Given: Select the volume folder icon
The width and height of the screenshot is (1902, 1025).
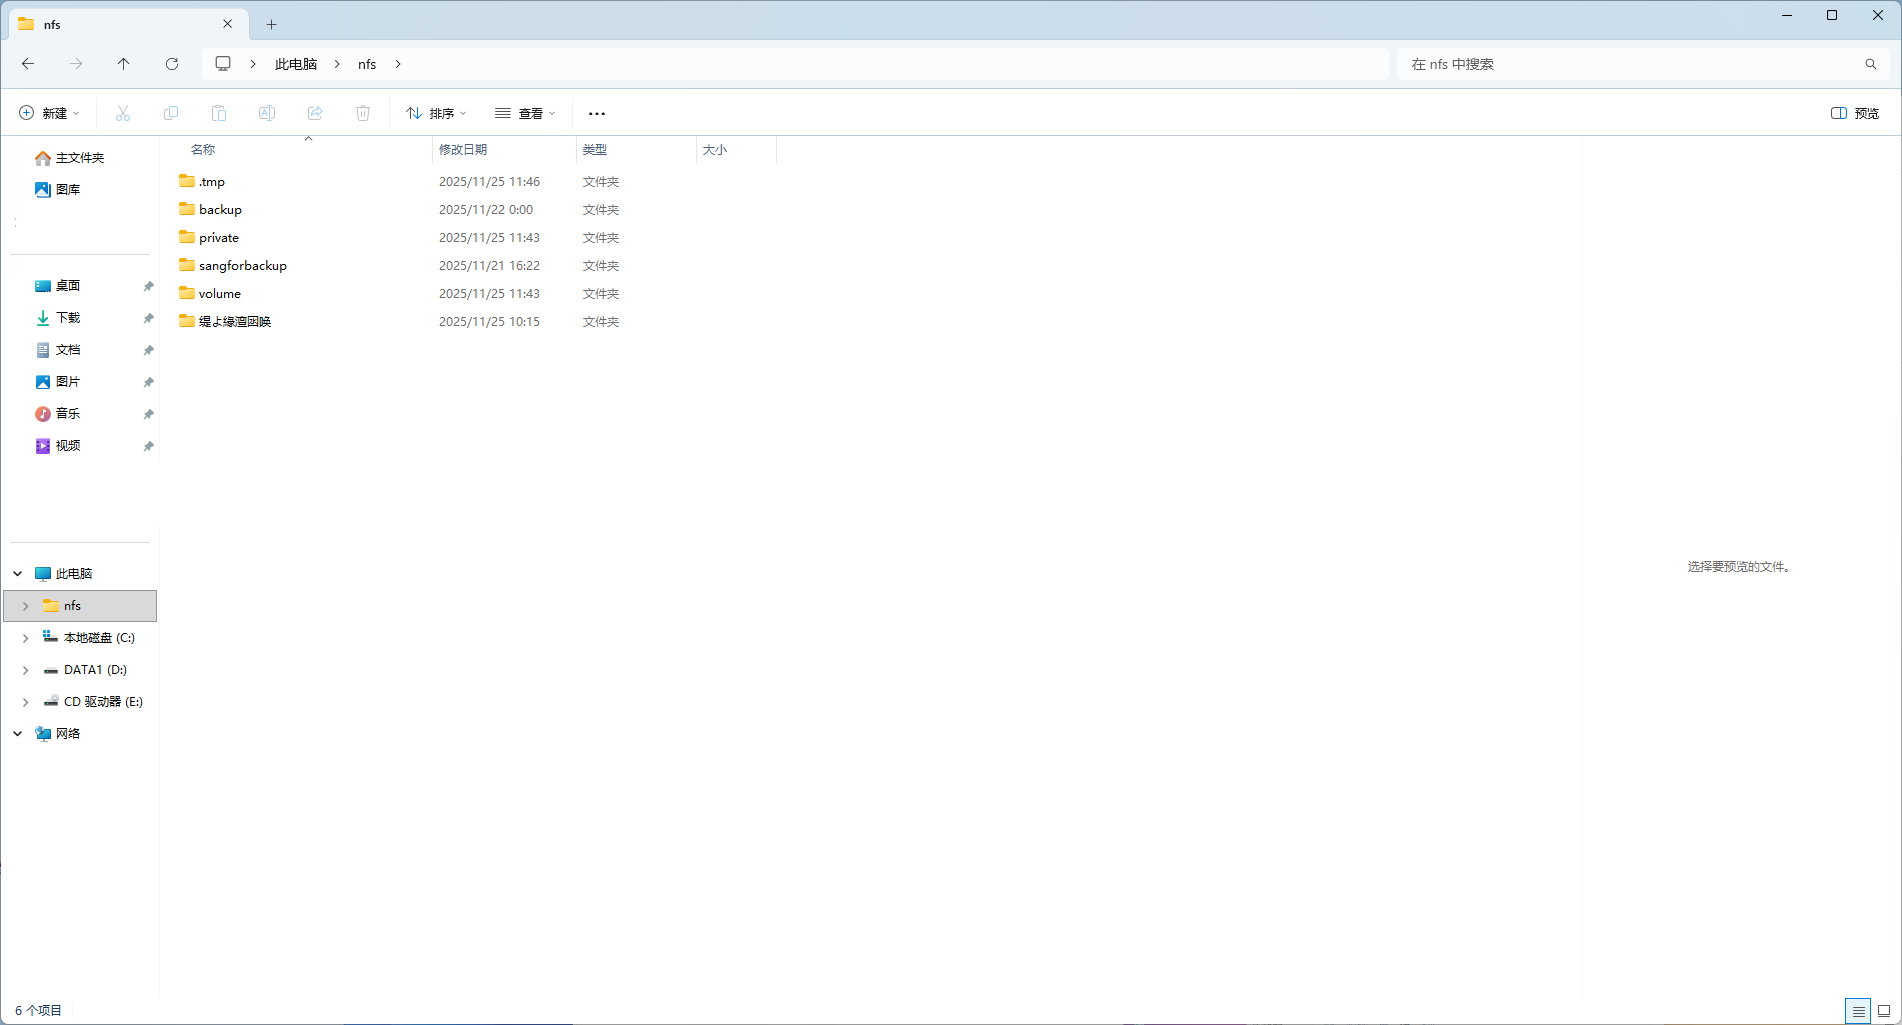Looking at the screenshot, I should pos(187,293).
